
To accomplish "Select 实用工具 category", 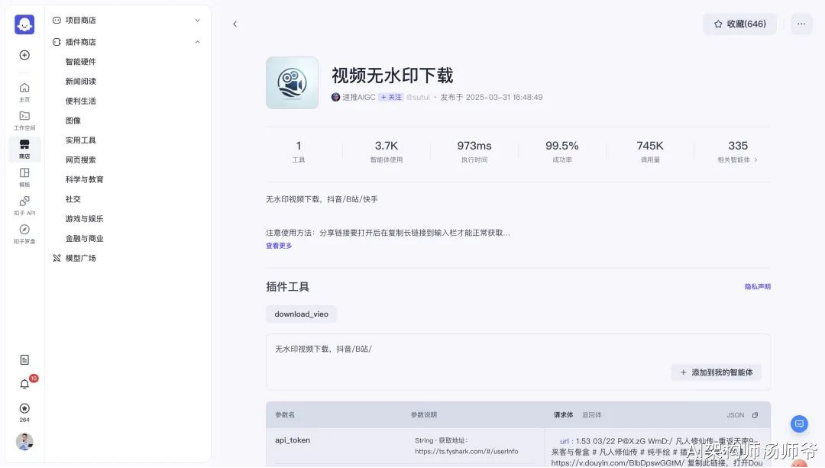I will coord(81,140).
